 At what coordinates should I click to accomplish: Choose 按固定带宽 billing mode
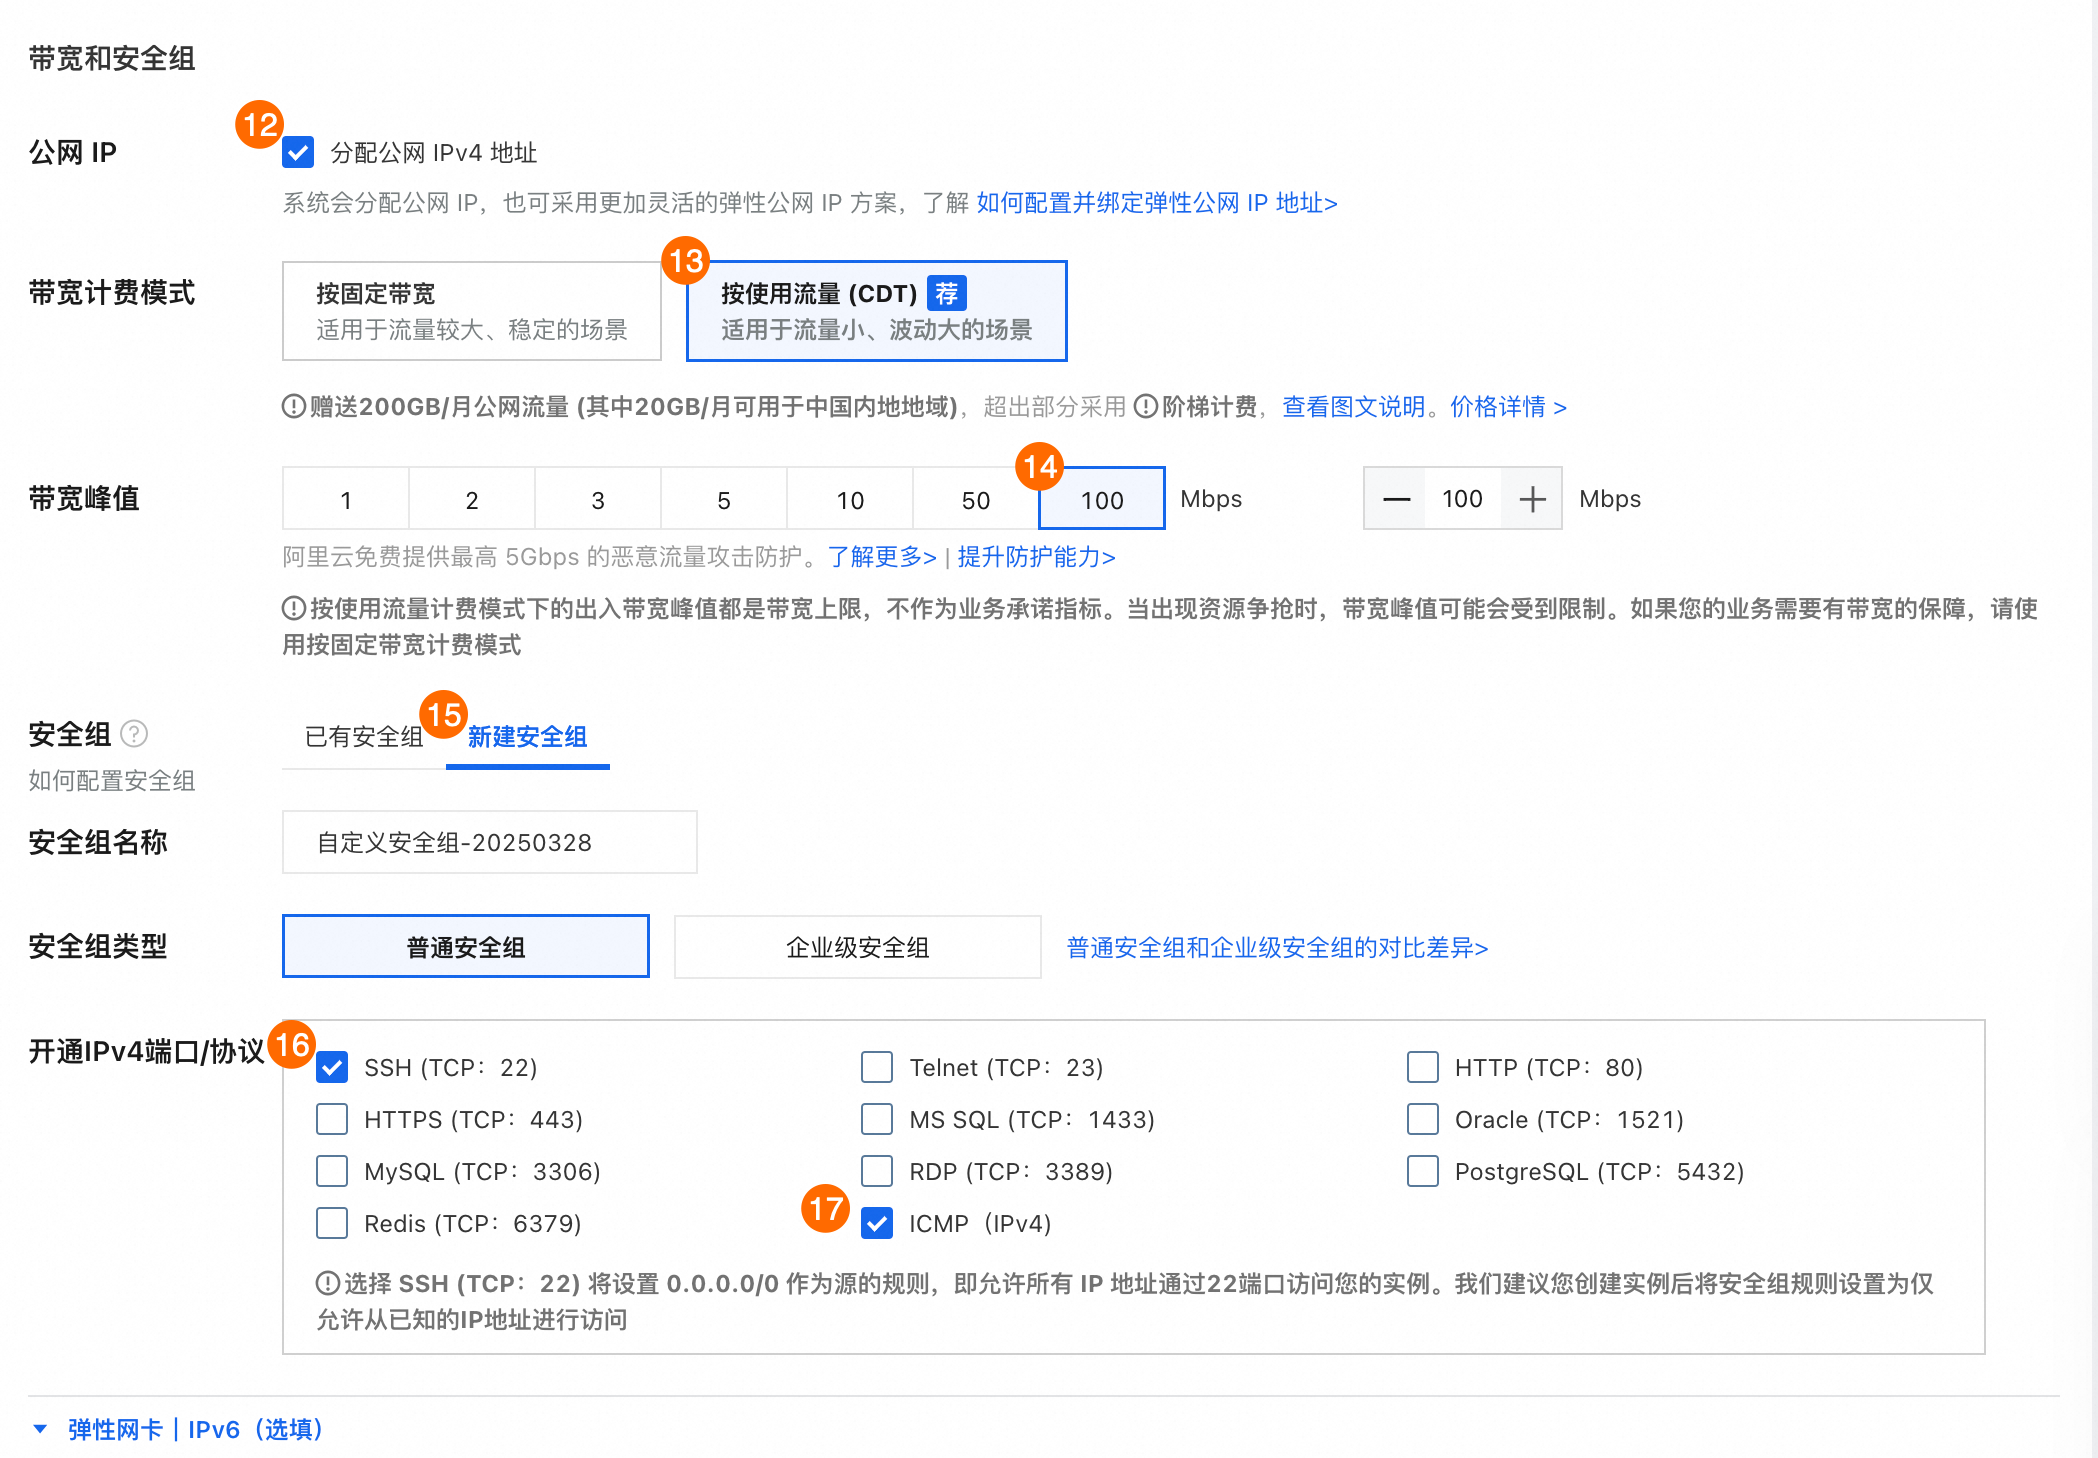click(x=471, y=311)
